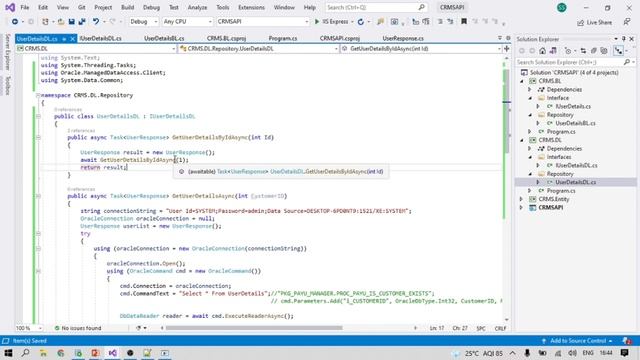Screen dimensions: 640x360
Task: Open the 100 % zoom dropdown
Action: tap(29, 328)
